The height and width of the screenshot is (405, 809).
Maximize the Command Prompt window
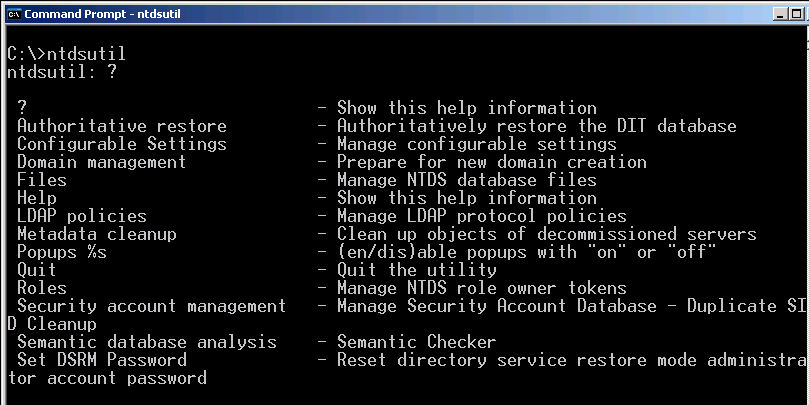click(x=798, y=13)
